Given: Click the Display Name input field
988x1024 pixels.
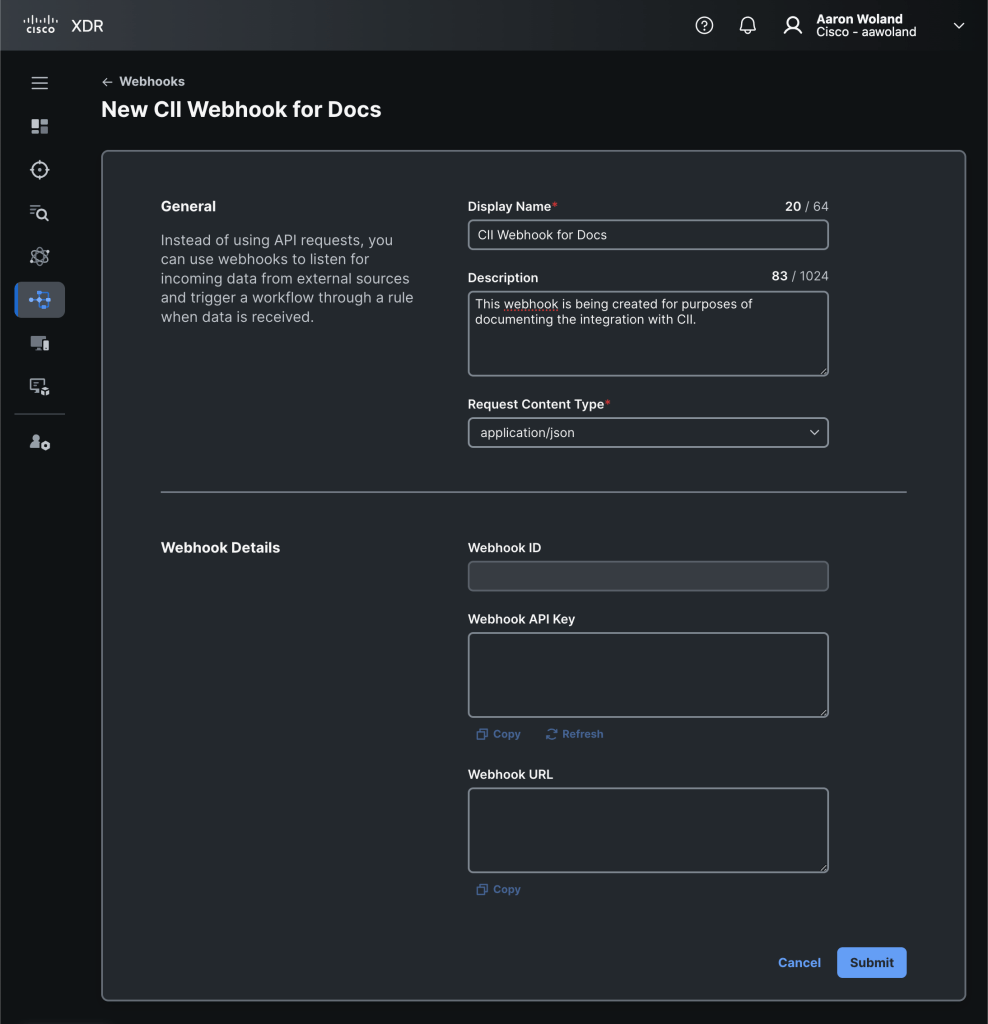Looking at the screenshot, I should [648, 234].
